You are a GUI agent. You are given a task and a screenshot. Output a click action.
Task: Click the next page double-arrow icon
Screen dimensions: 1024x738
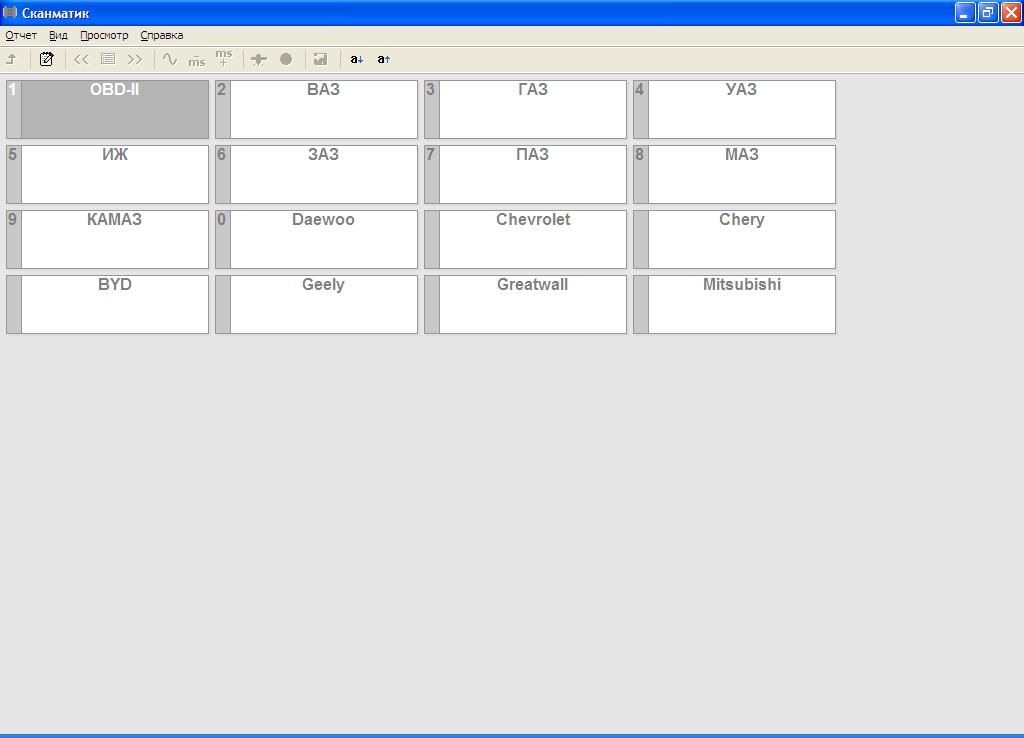pyautogui.click(x=135, y=59)
